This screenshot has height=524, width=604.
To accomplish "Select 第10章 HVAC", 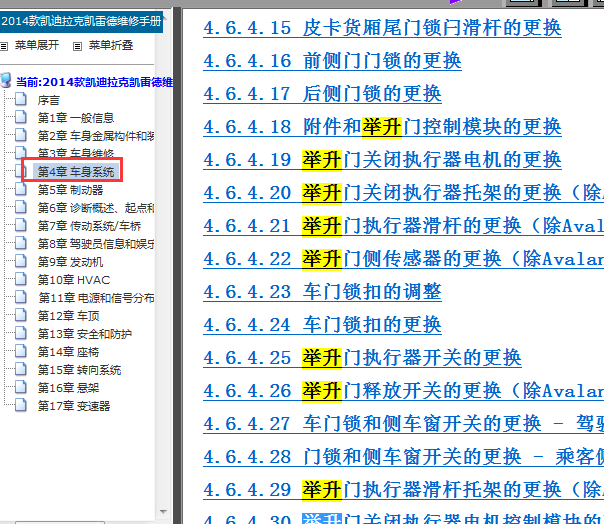I will click(x=74, y=280).
